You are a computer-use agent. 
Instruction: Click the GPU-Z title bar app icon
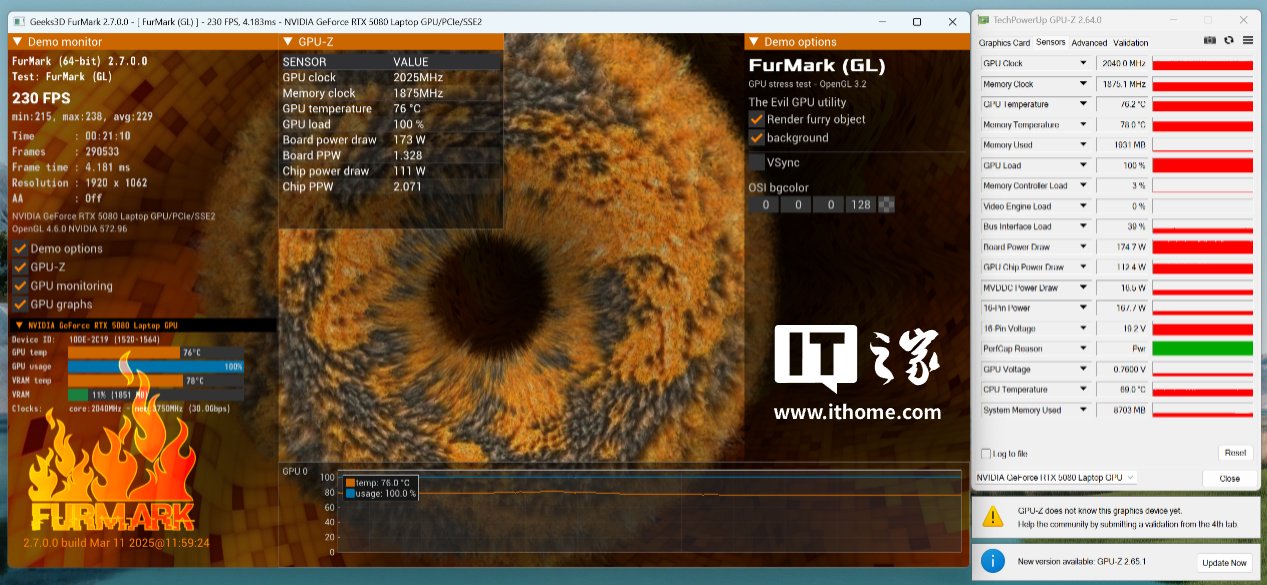[x=984, y=19]
